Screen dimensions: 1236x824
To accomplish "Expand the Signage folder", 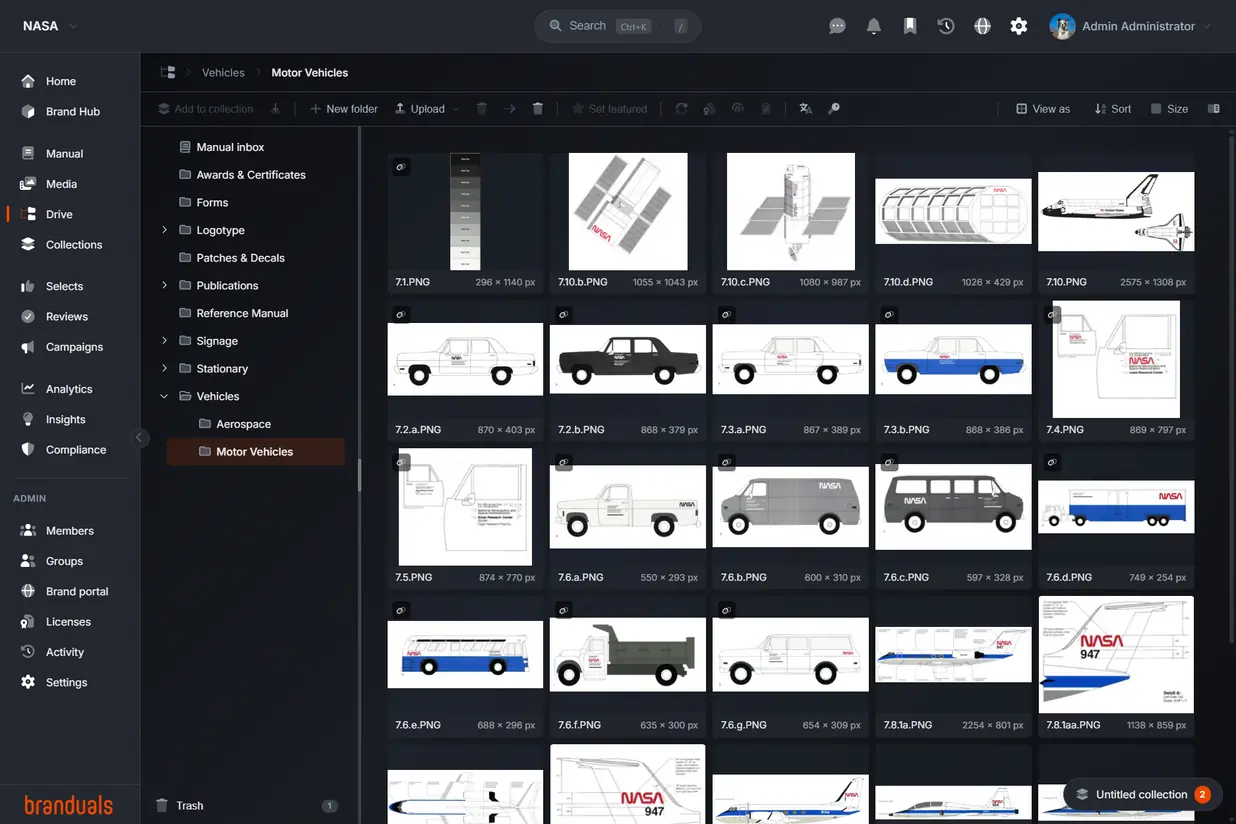I will 164,341.
